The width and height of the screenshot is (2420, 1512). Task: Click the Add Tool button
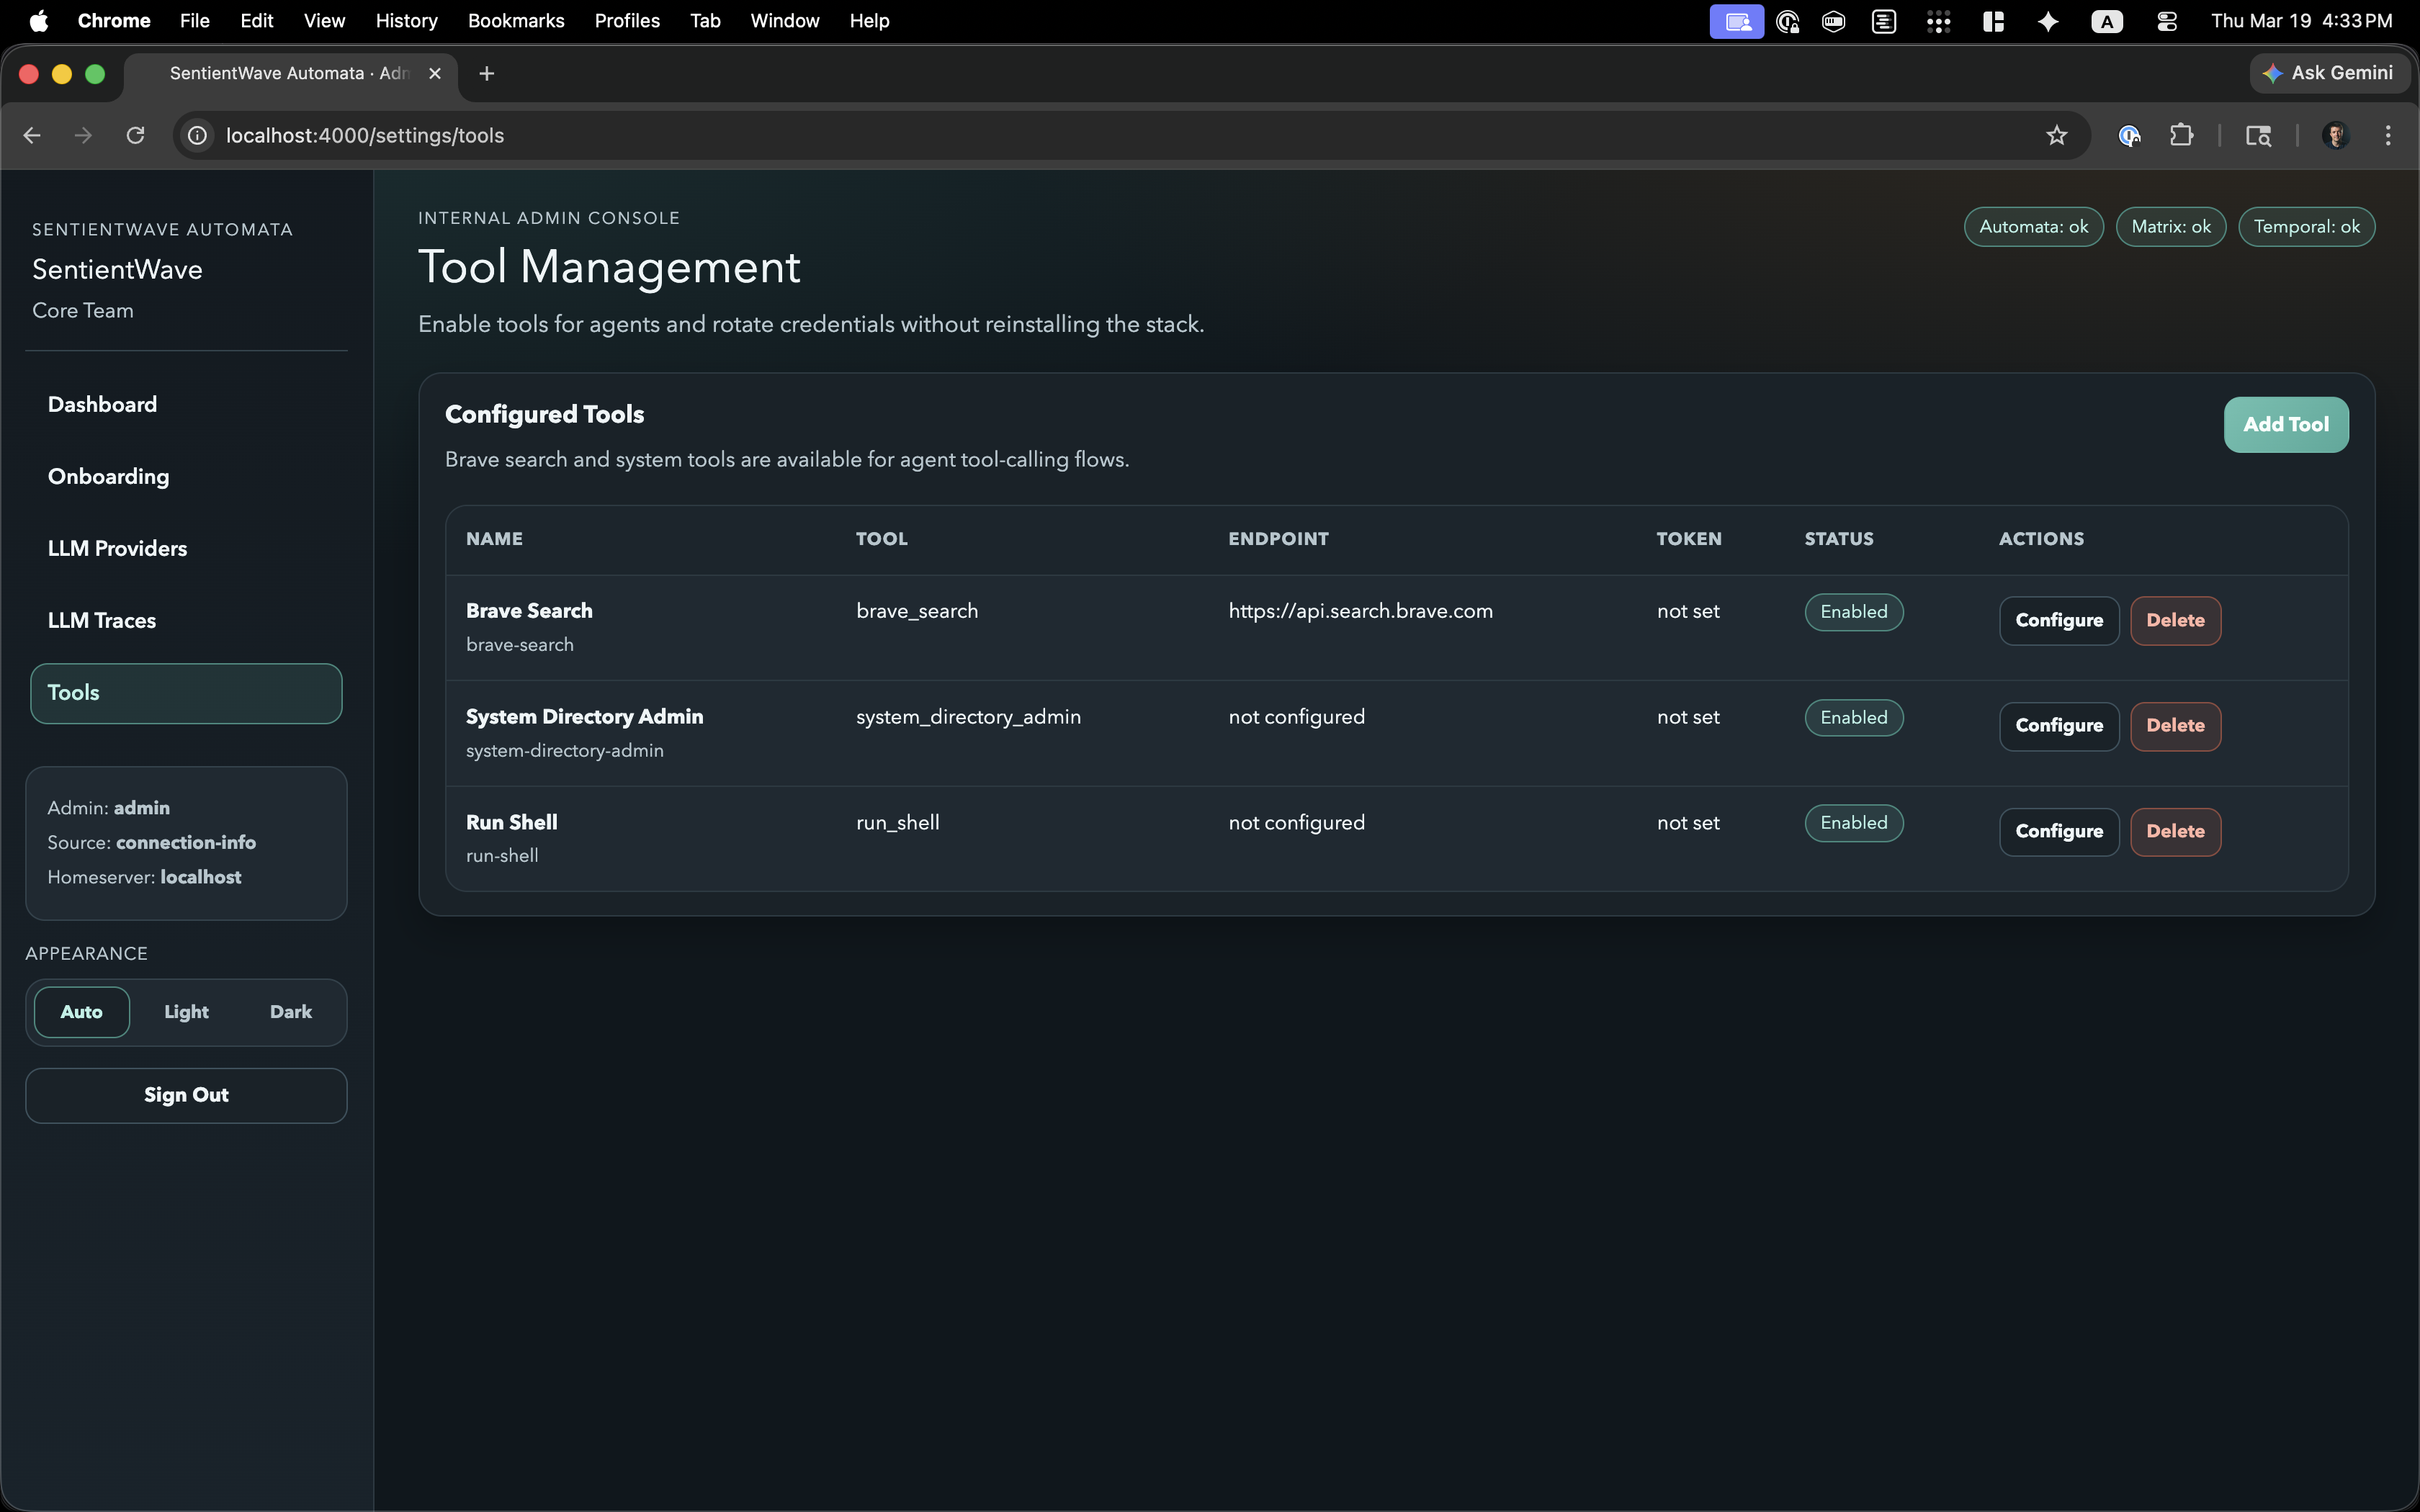(2286, 424)
